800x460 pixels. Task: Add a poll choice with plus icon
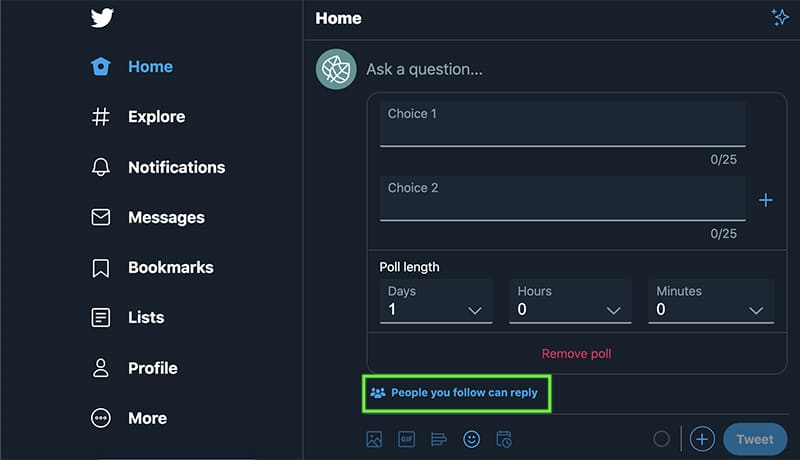click(766, 200)
